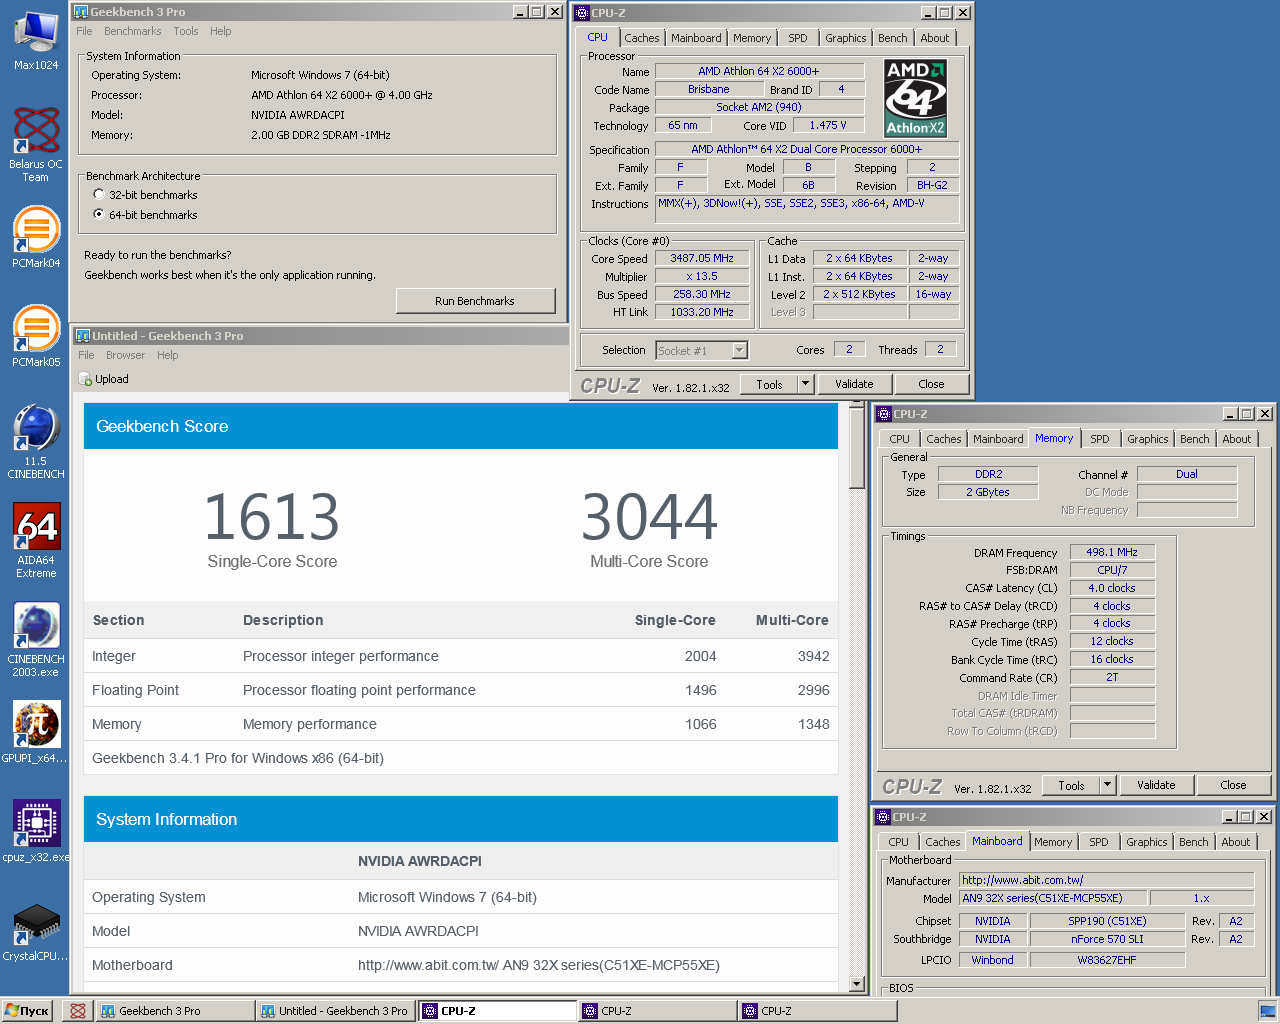Open Help menu in Geekbench 3 Pro

tap(221, 31)
